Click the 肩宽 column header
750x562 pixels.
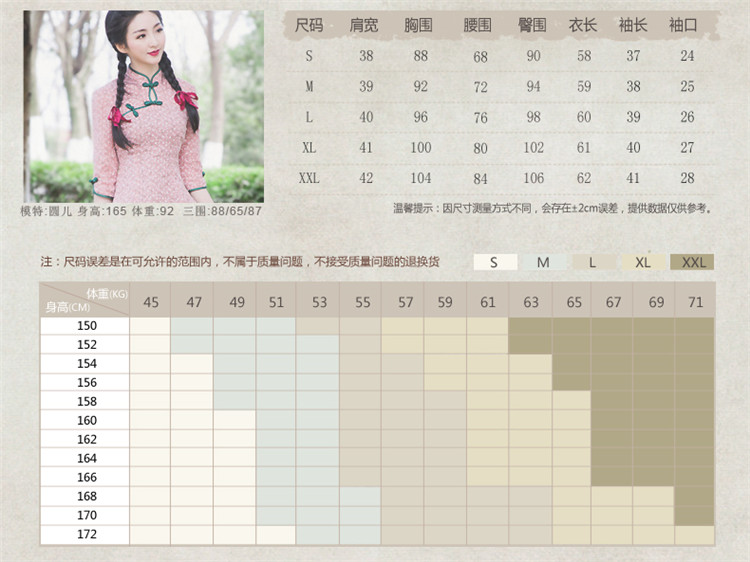(x=366, y=26)
